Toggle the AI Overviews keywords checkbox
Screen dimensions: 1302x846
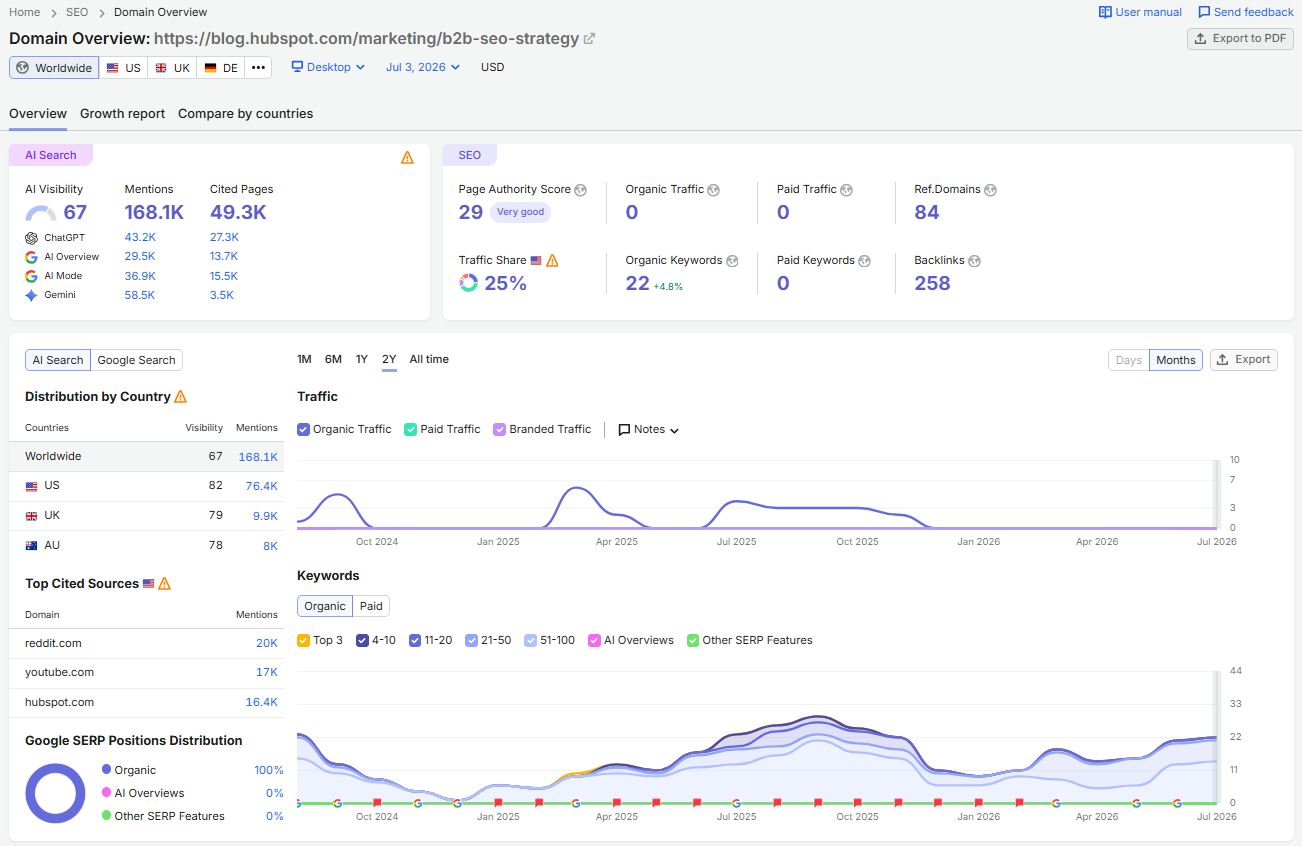pyautogui.click(x=594, y=640)
